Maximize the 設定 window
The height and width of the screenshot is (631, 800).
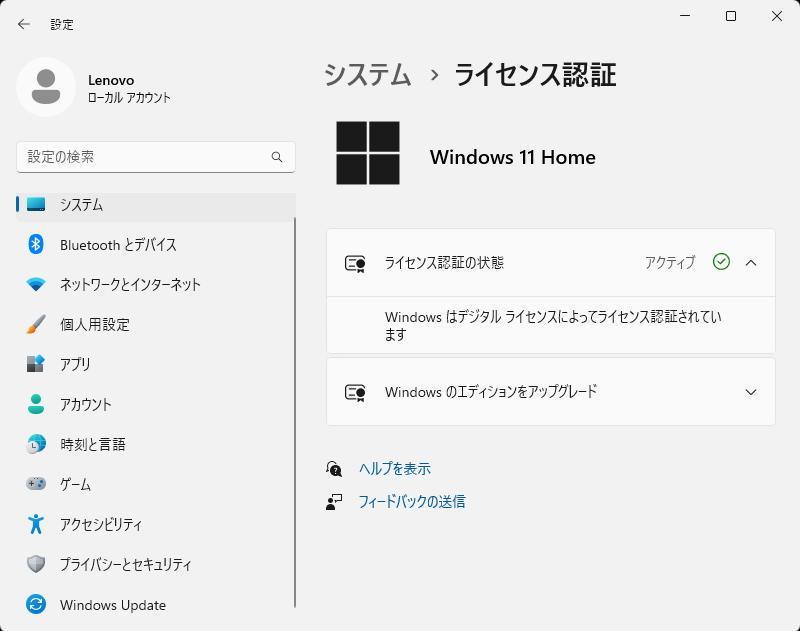point(731,16)
